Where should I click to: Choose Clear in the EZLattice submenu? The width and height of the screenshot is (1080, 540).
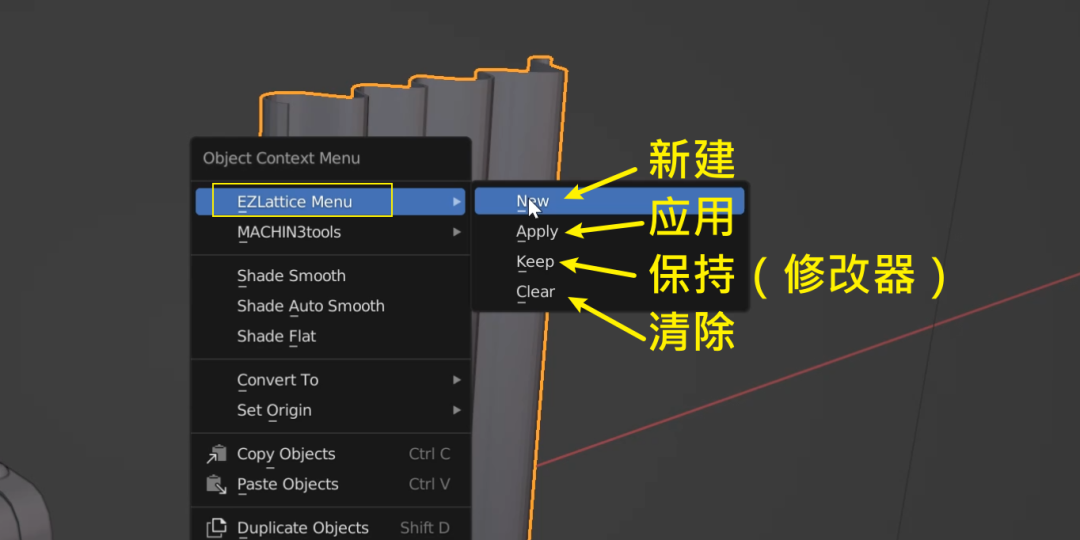pos(610,292)
